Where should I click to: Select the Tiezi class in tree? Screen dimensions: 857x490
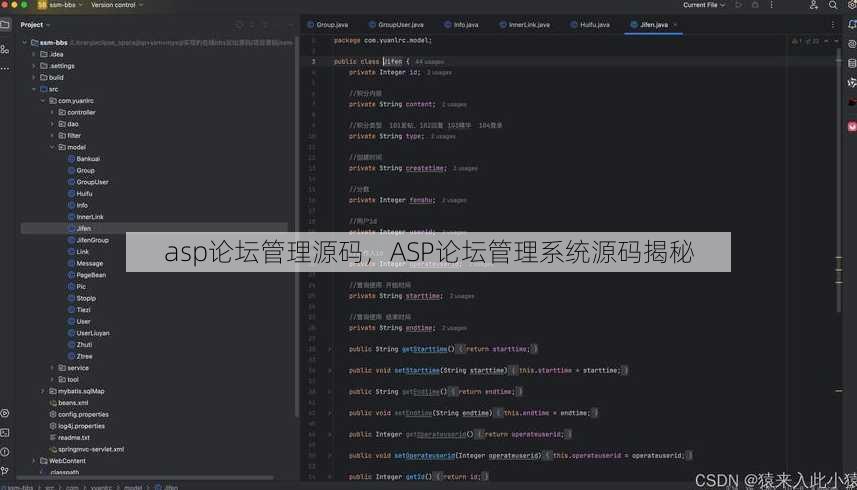coord(84,310)
